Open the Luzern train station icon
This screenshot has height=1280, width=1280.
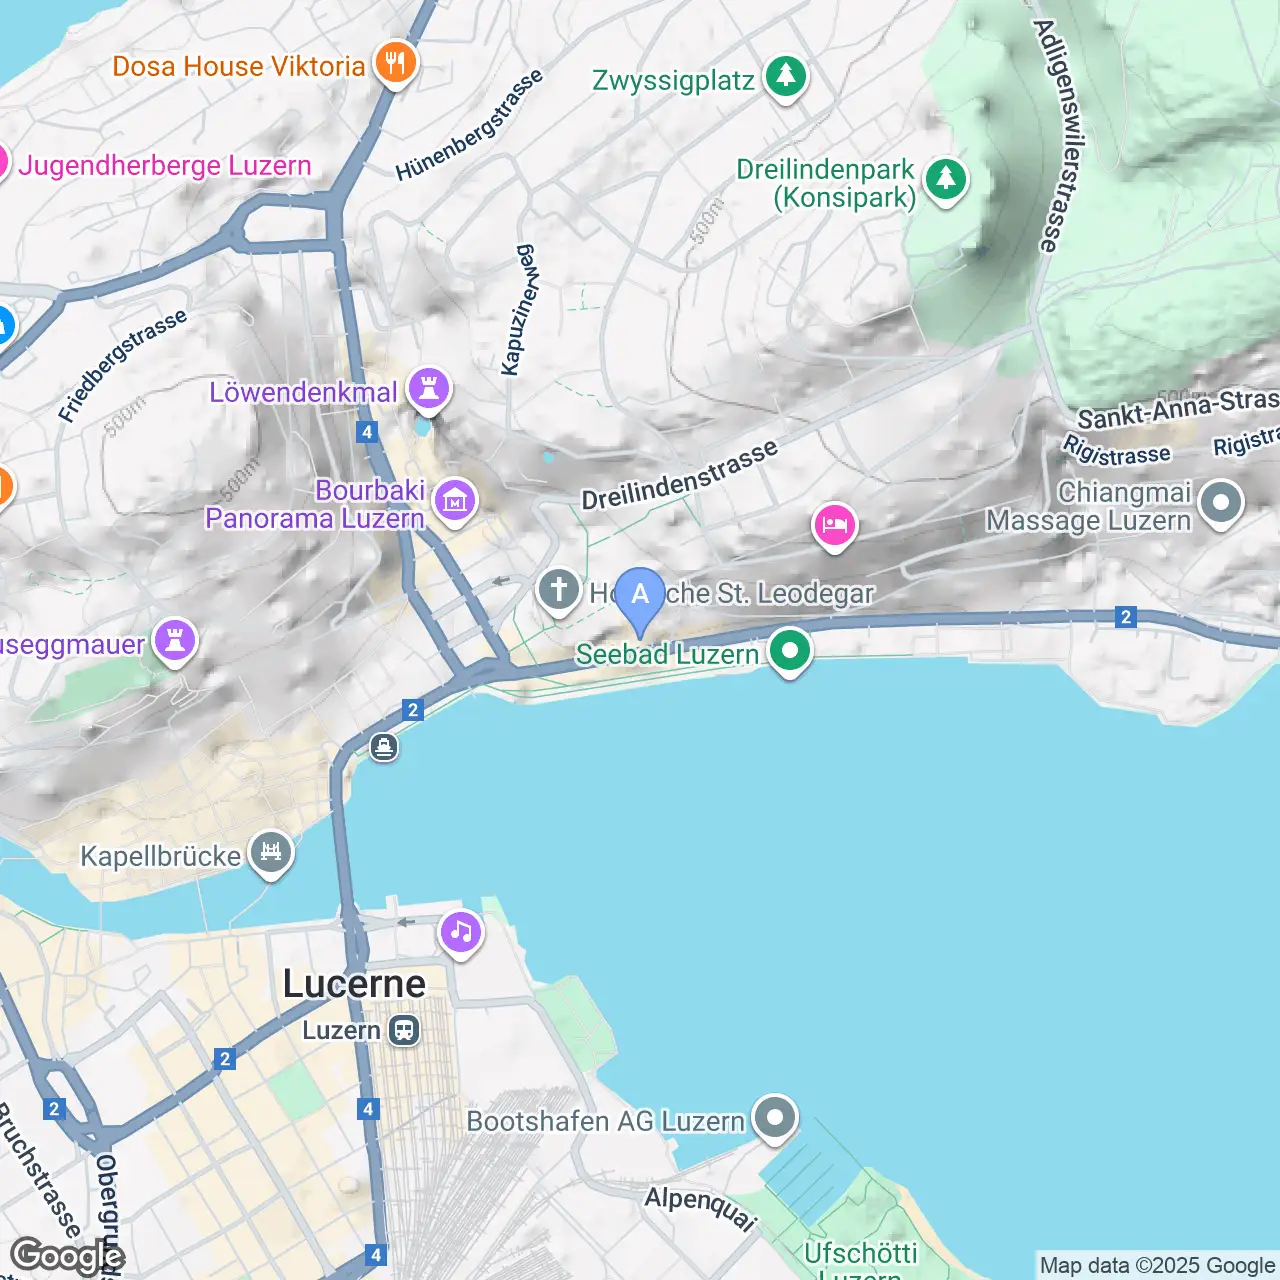404,1030
